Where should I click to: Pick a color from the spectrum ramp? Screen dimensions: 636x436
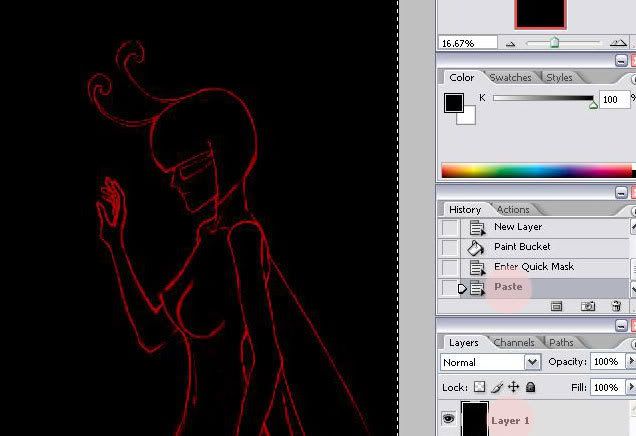point(537,171)
